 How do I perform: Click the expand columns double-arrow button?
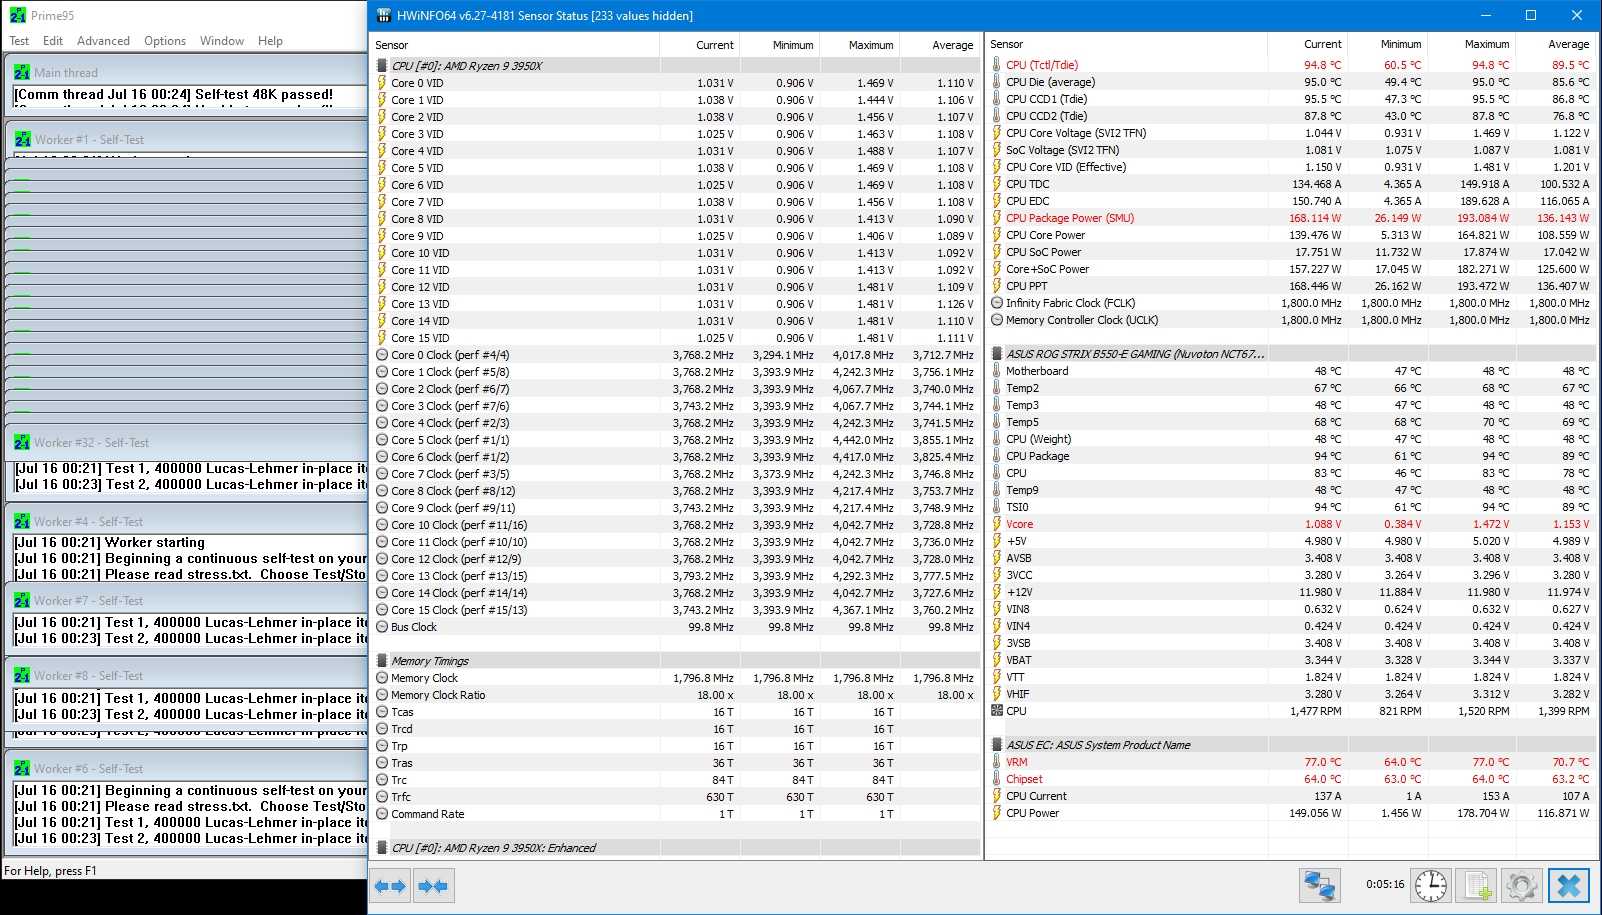(x=390, y=886)
